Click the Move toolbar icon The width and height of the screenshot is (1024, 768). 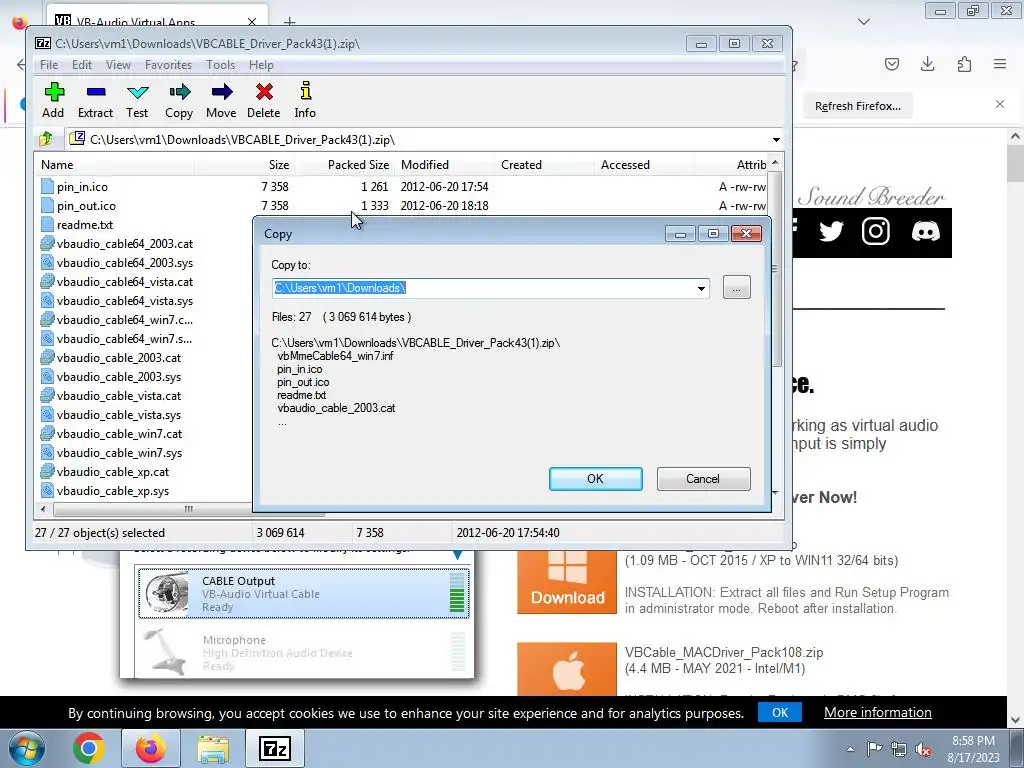(x=221, y=100)
